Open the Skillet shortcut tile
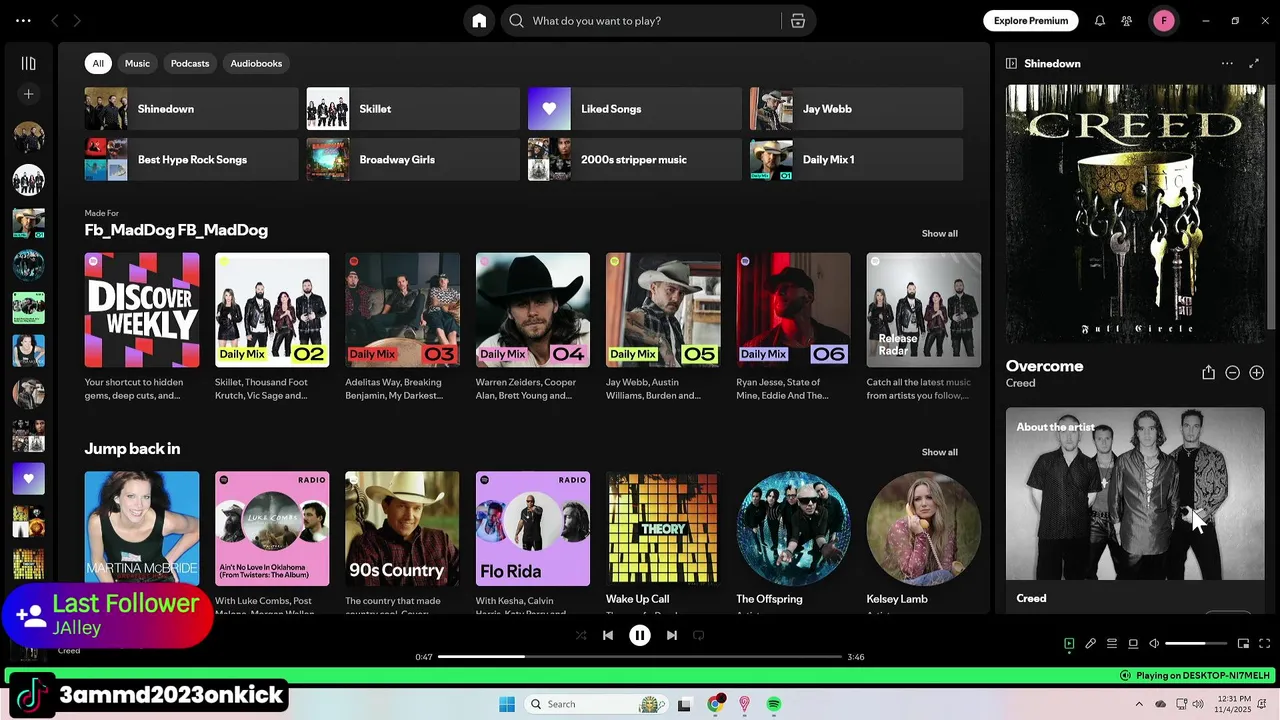Image resolution: width=1280 pixels, height=720 pixels. click(413, 109)
